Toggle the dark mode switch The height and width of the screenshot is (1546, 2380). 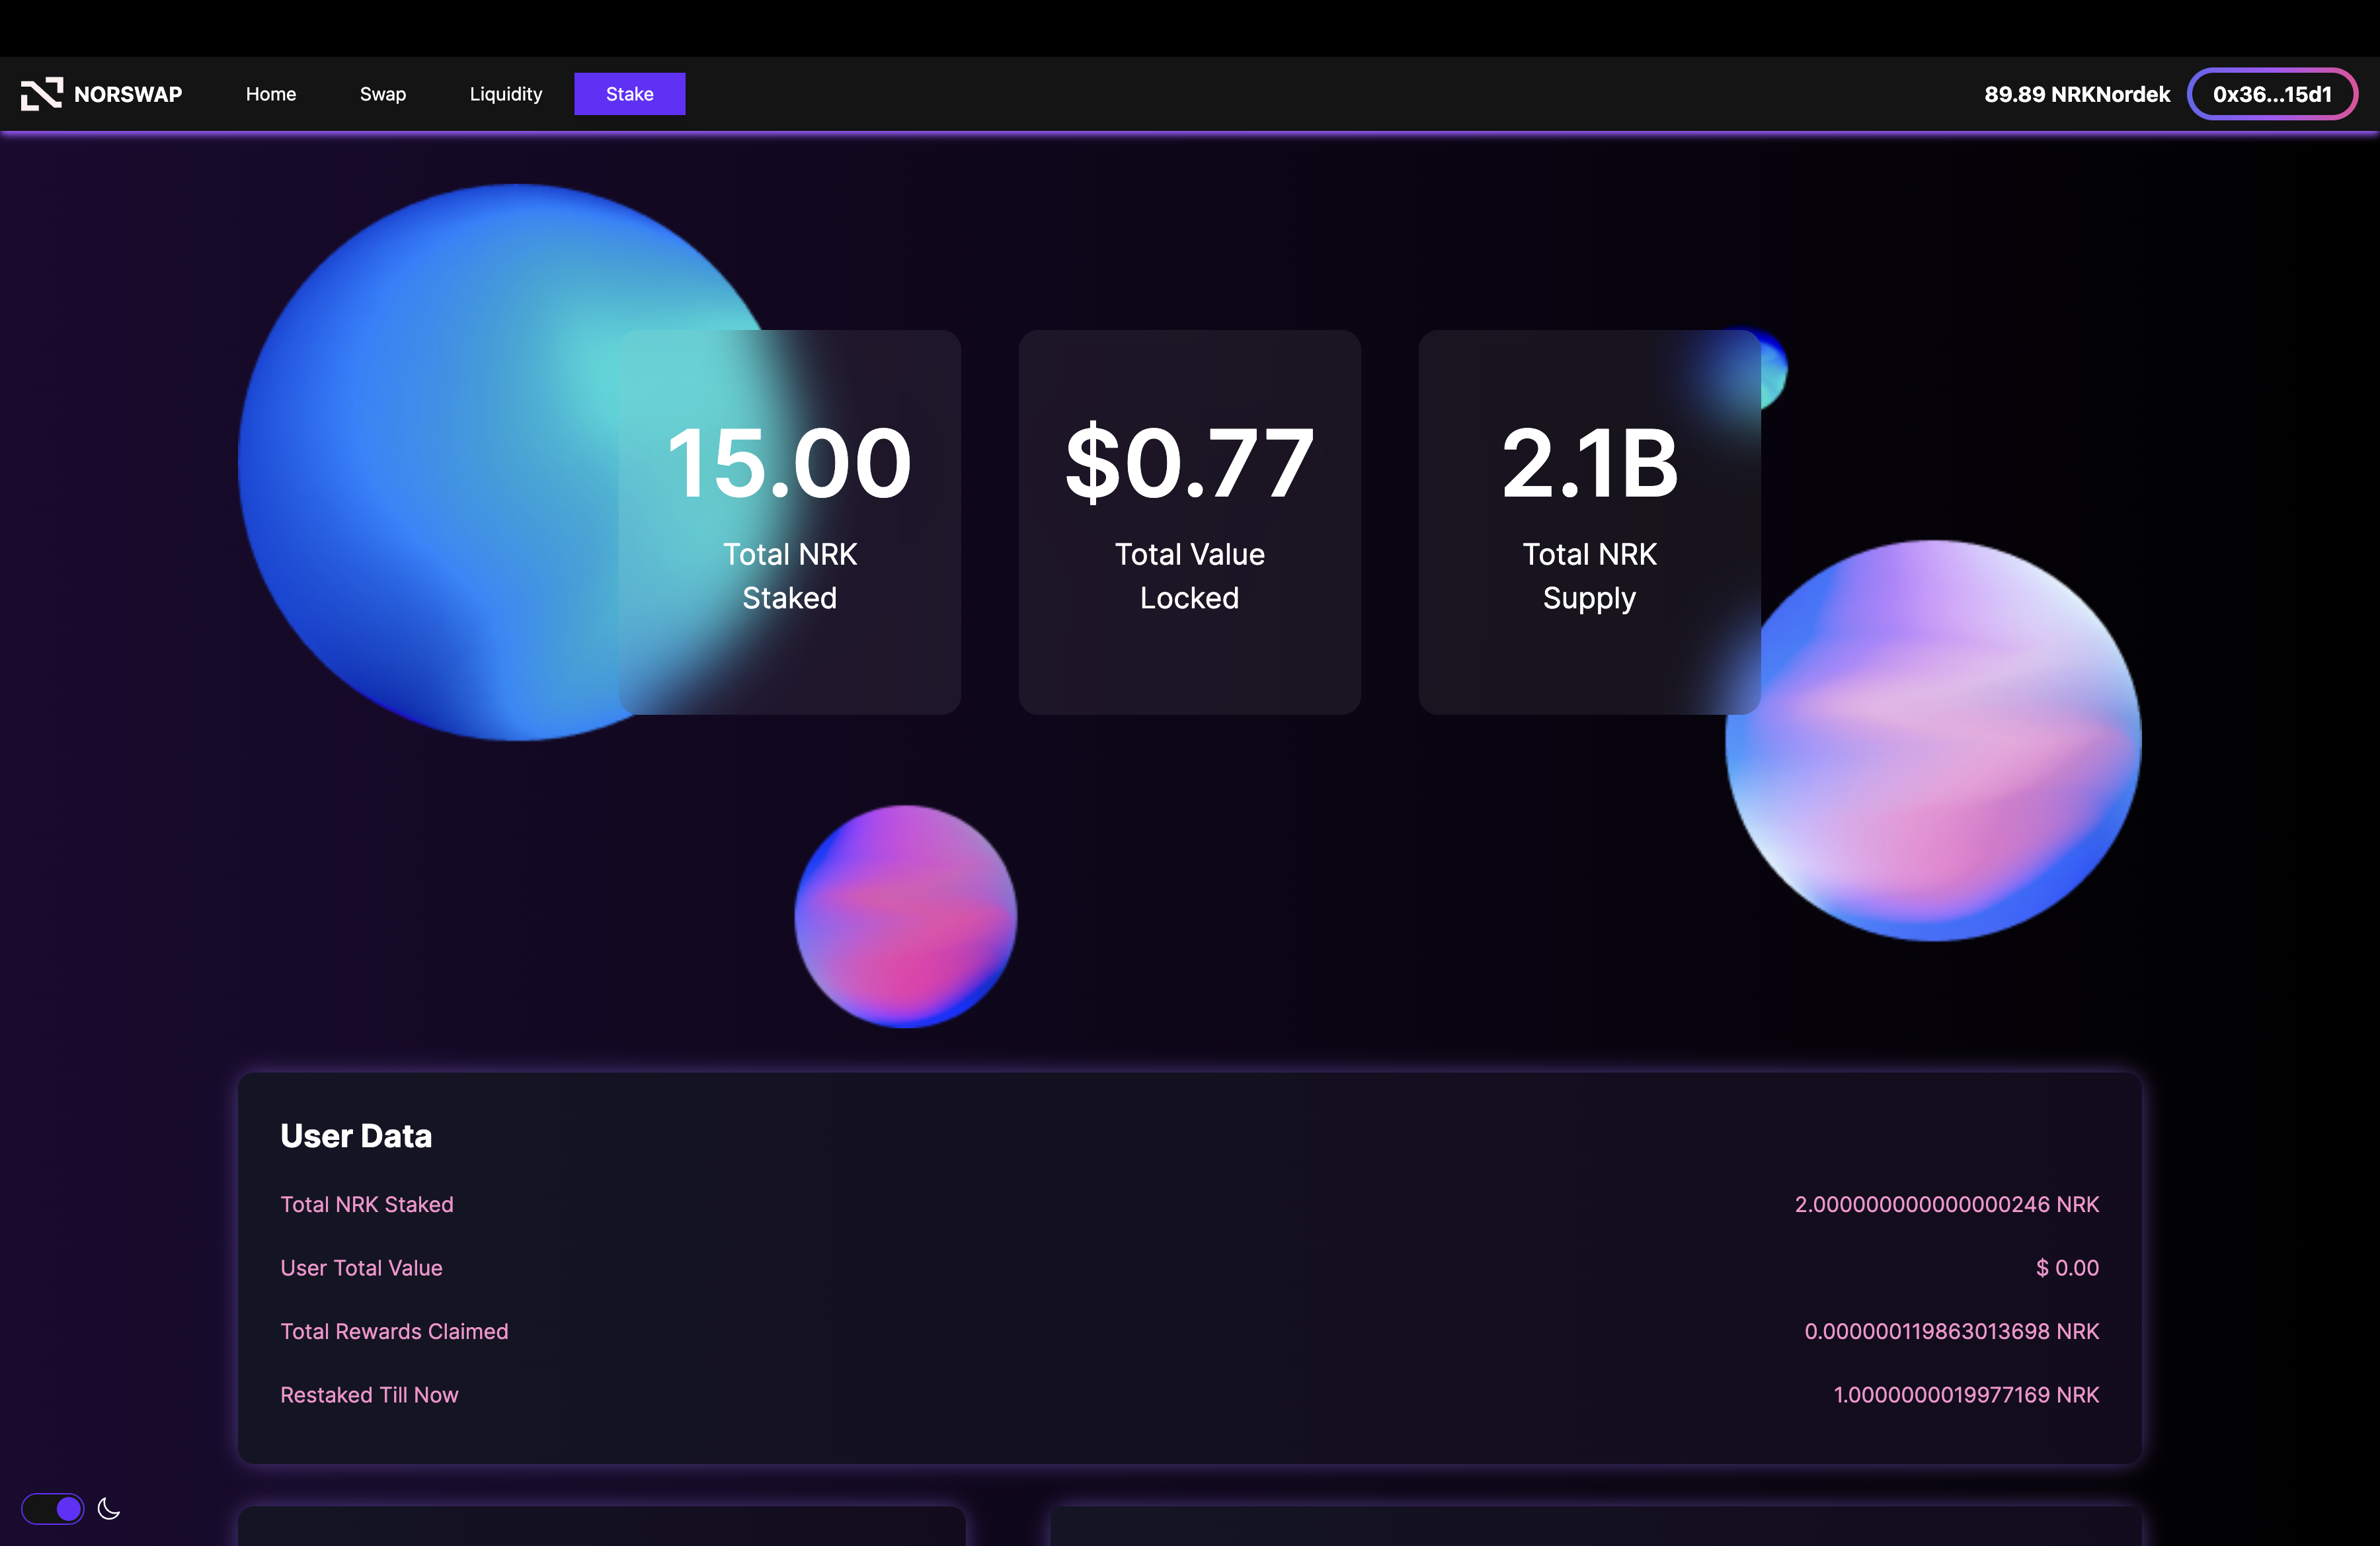click(x=53, y=1508)
